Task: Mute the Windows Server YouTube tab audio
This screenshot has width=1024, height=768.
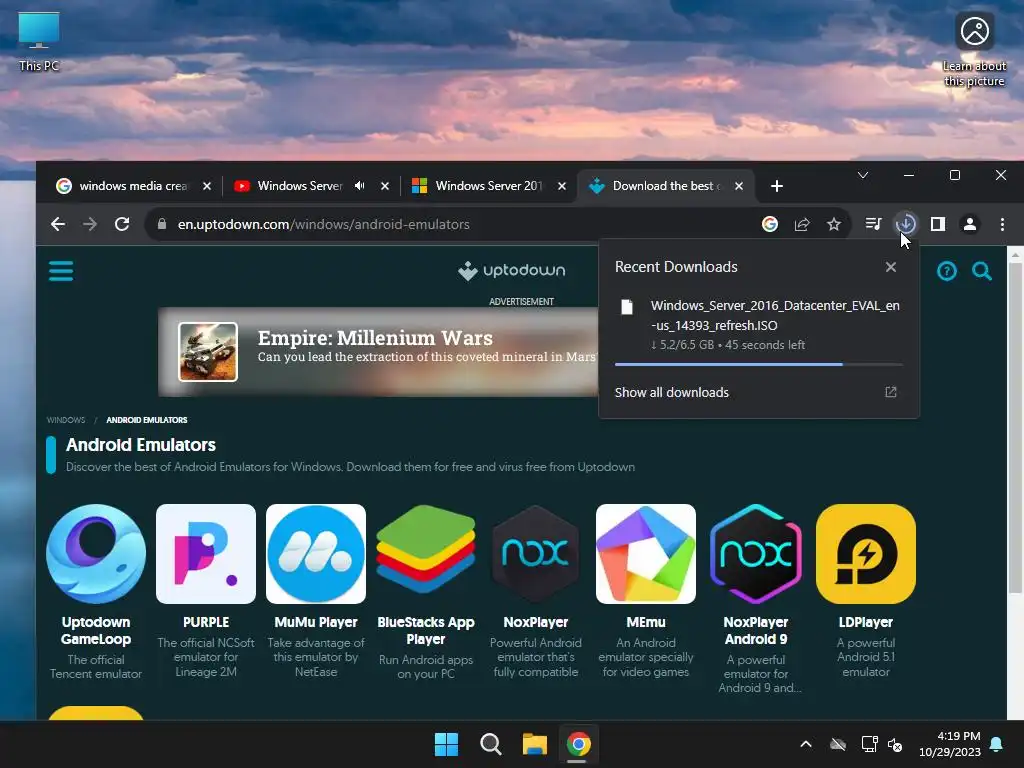Action: click(x=359, y=186)
